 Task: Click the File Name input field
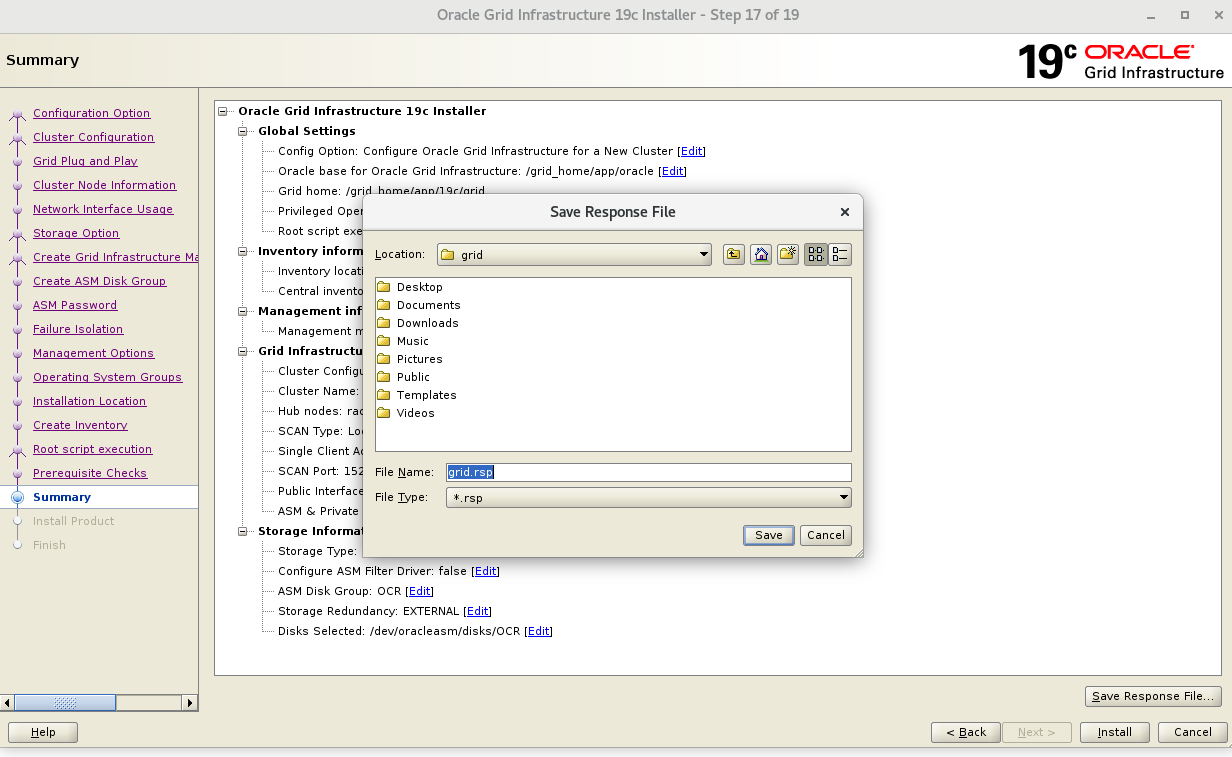[x=648, y=472]
